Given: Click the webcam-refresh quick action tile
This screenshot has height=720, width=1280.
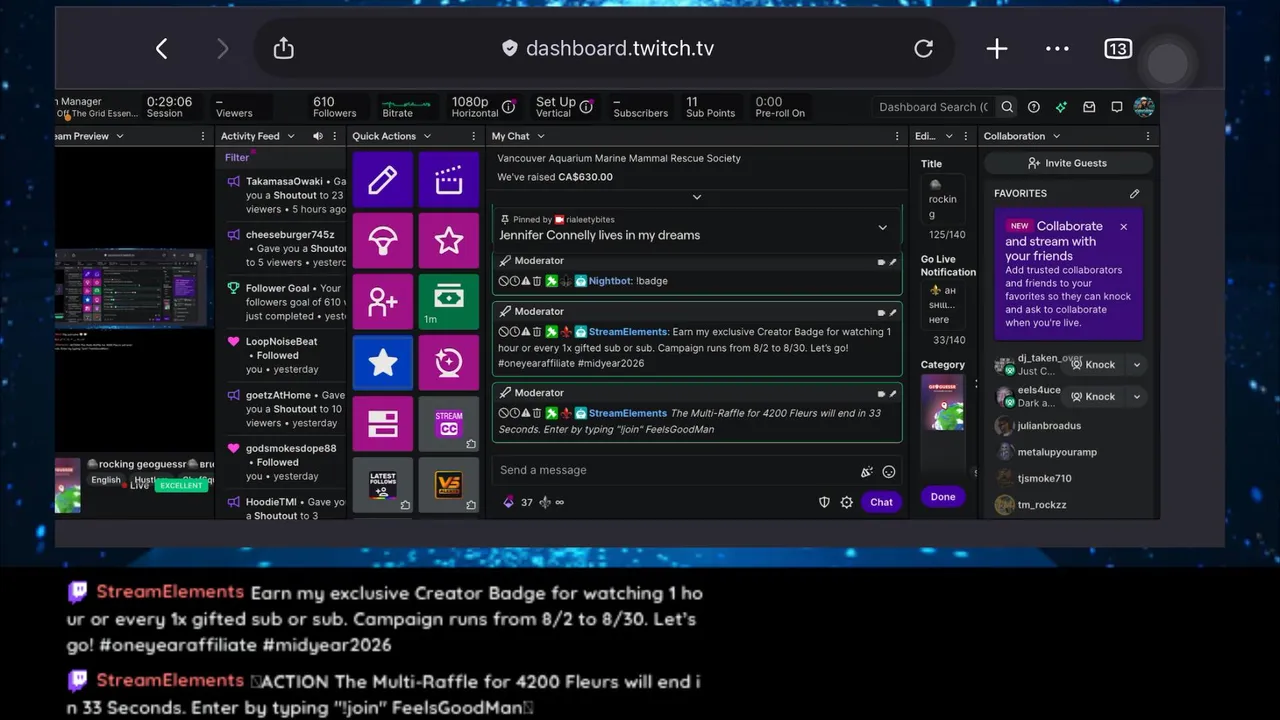Looking at the screenshot, I should pyautogui.click(x=449, y=362).
